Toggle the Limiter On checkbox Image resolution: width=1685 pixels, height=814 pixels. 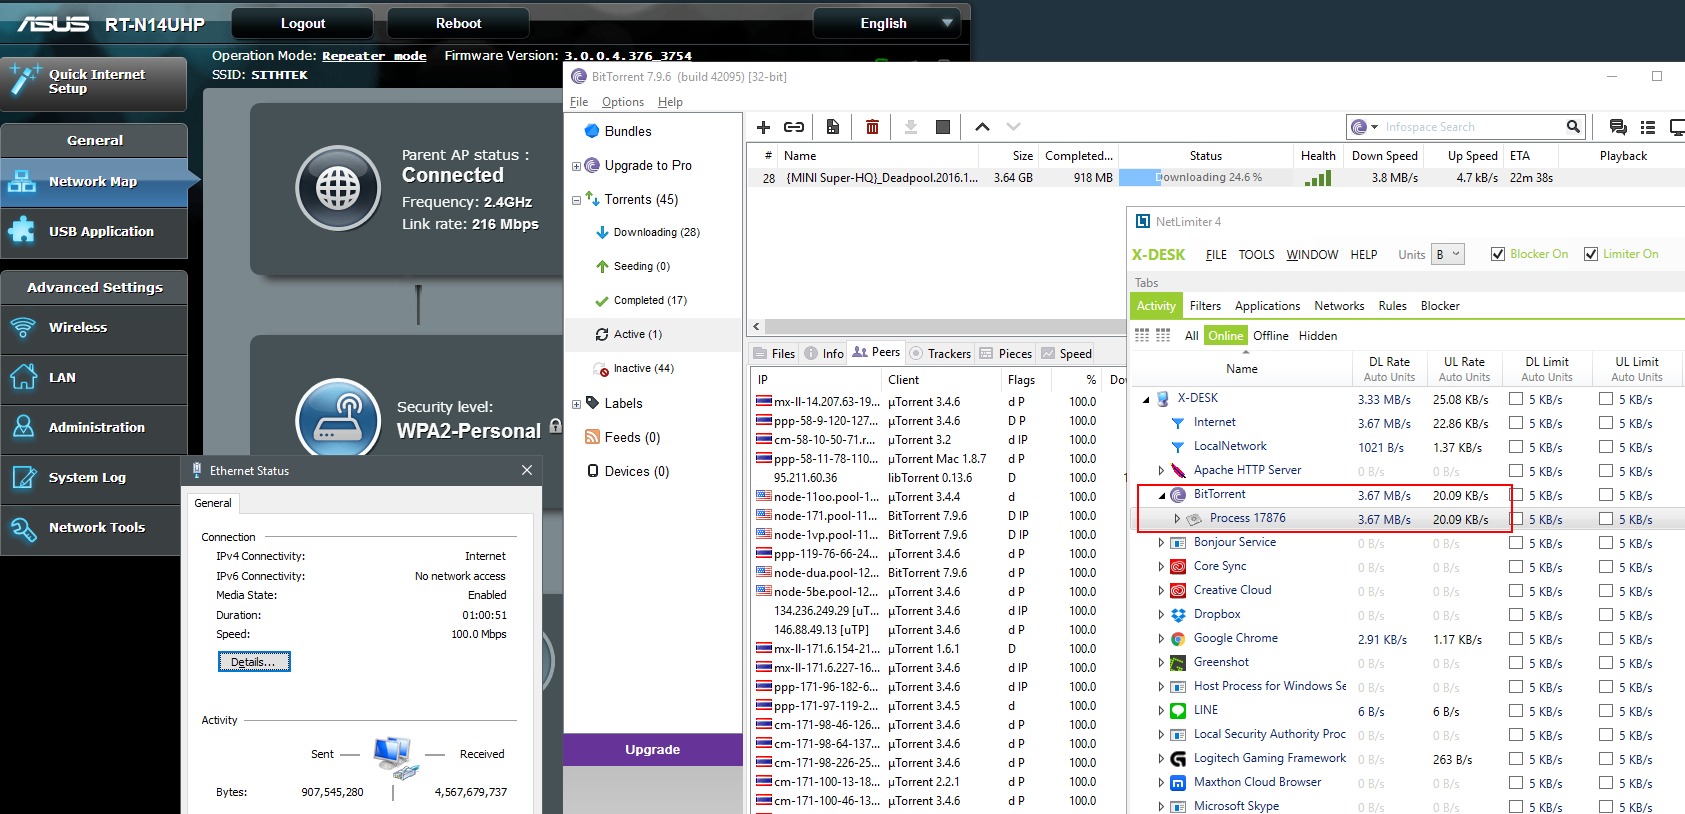tap(1591, 254)
